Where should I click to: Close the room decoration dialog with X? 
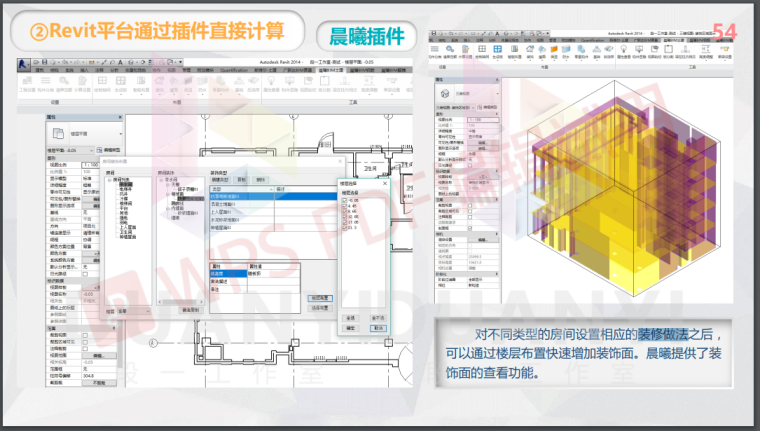click(338, 160)
